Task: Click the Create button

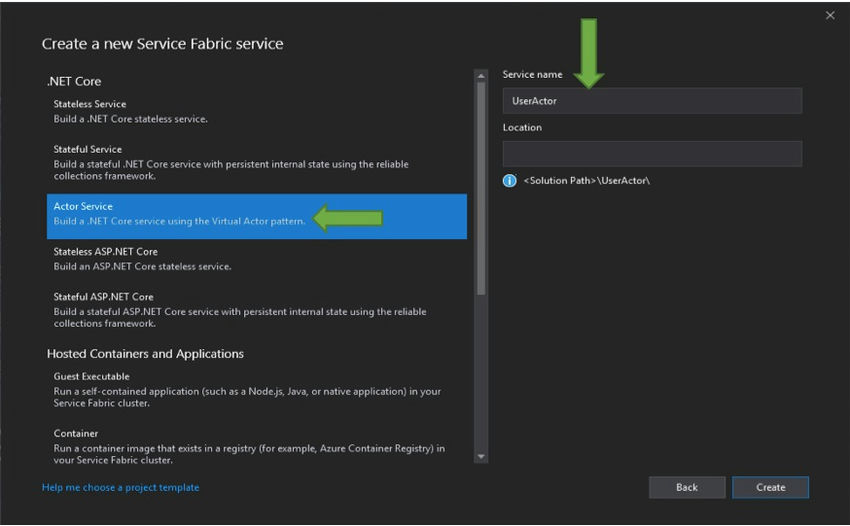Action: (x=770, y=487)
